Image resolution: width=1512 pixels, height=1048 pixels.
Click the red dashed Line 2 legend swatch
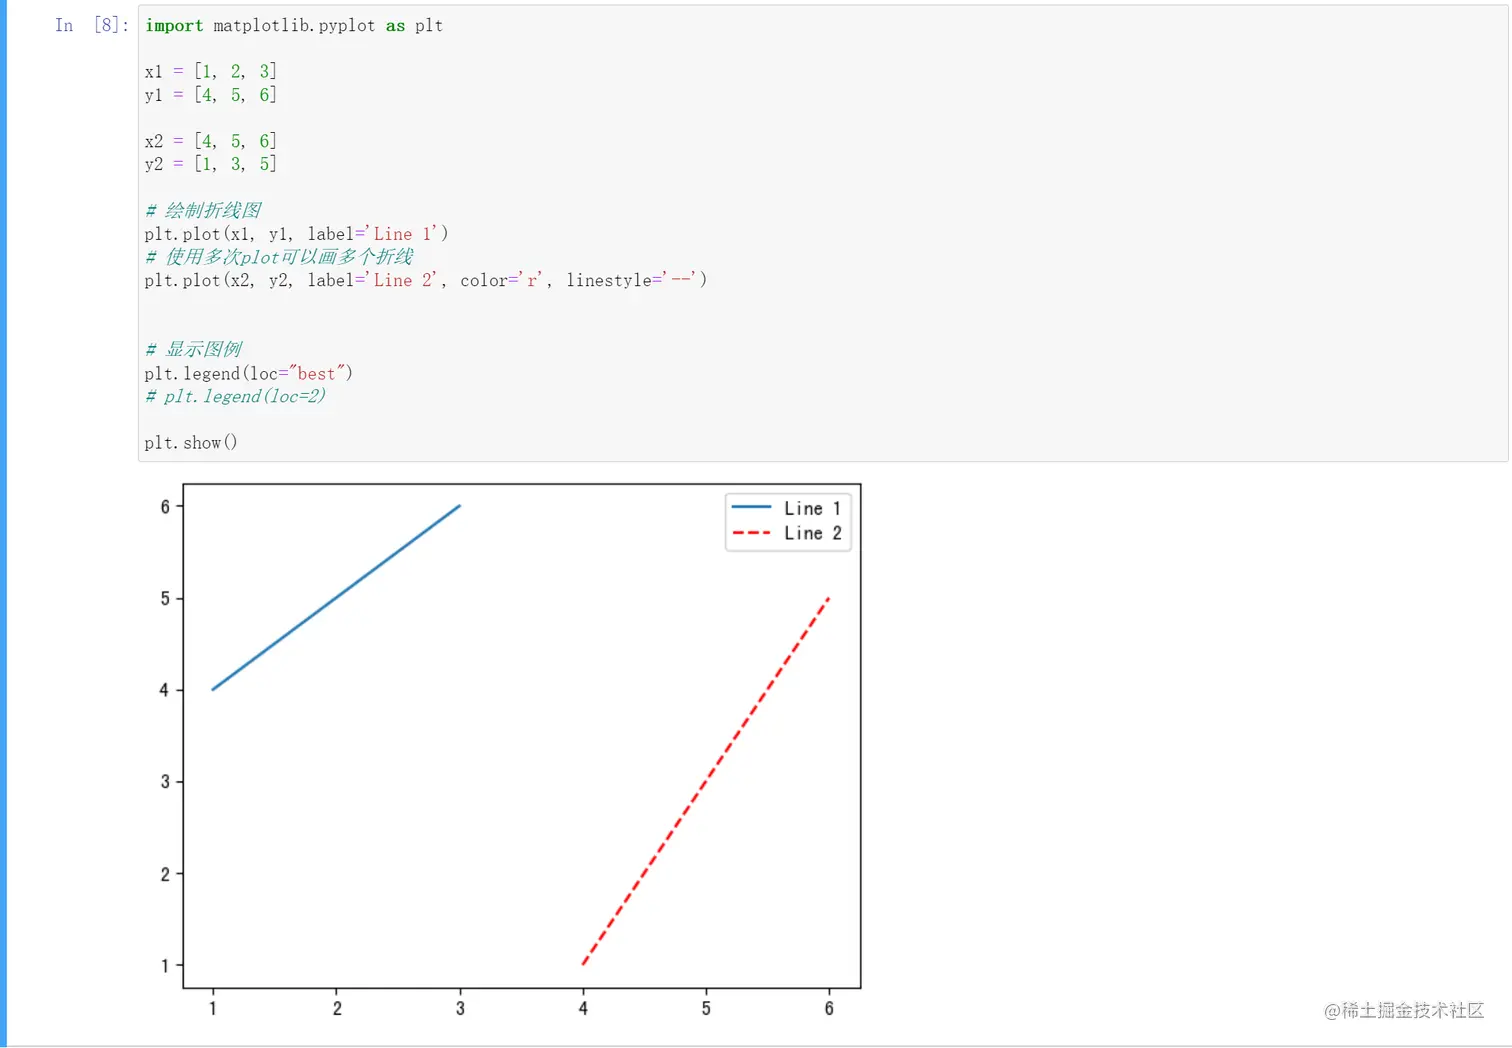751,533
